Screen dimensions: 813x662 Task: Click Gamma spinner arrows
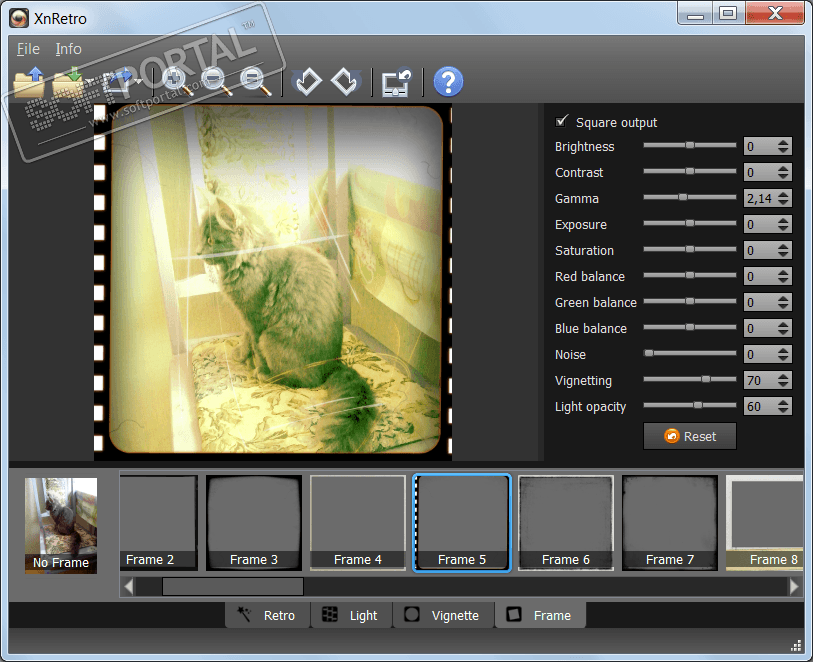click(x=783, y=198)
